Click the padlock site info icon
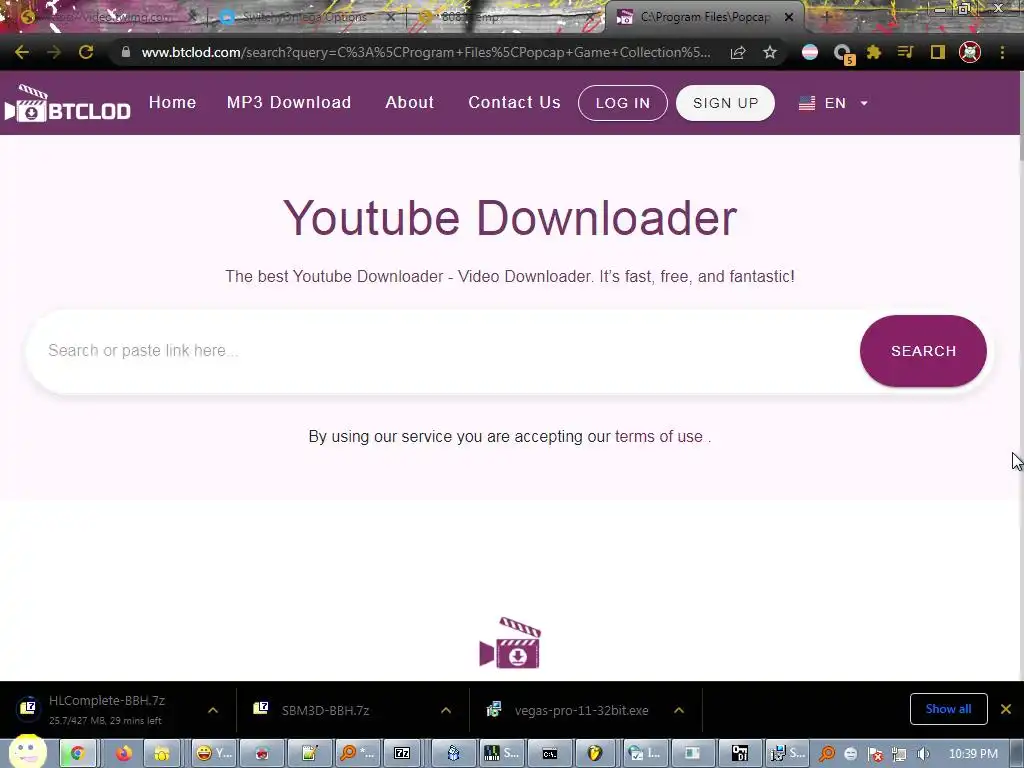 point(125,52)
